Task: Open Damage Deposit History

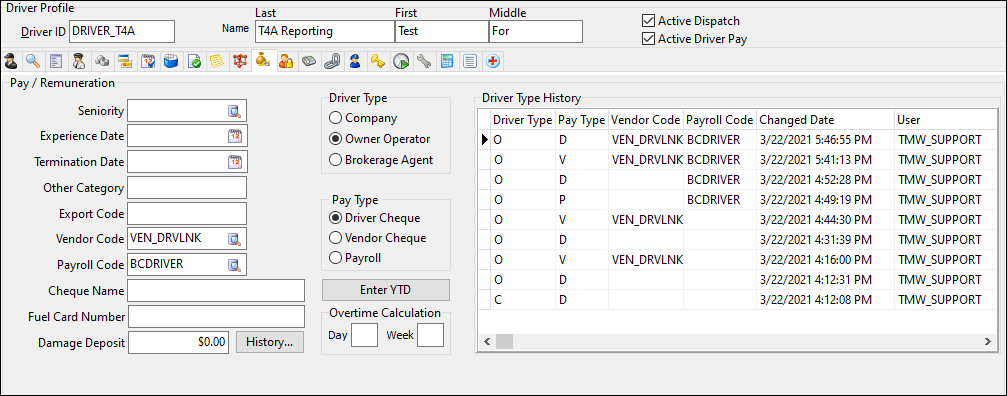Action: coord(270,342)
